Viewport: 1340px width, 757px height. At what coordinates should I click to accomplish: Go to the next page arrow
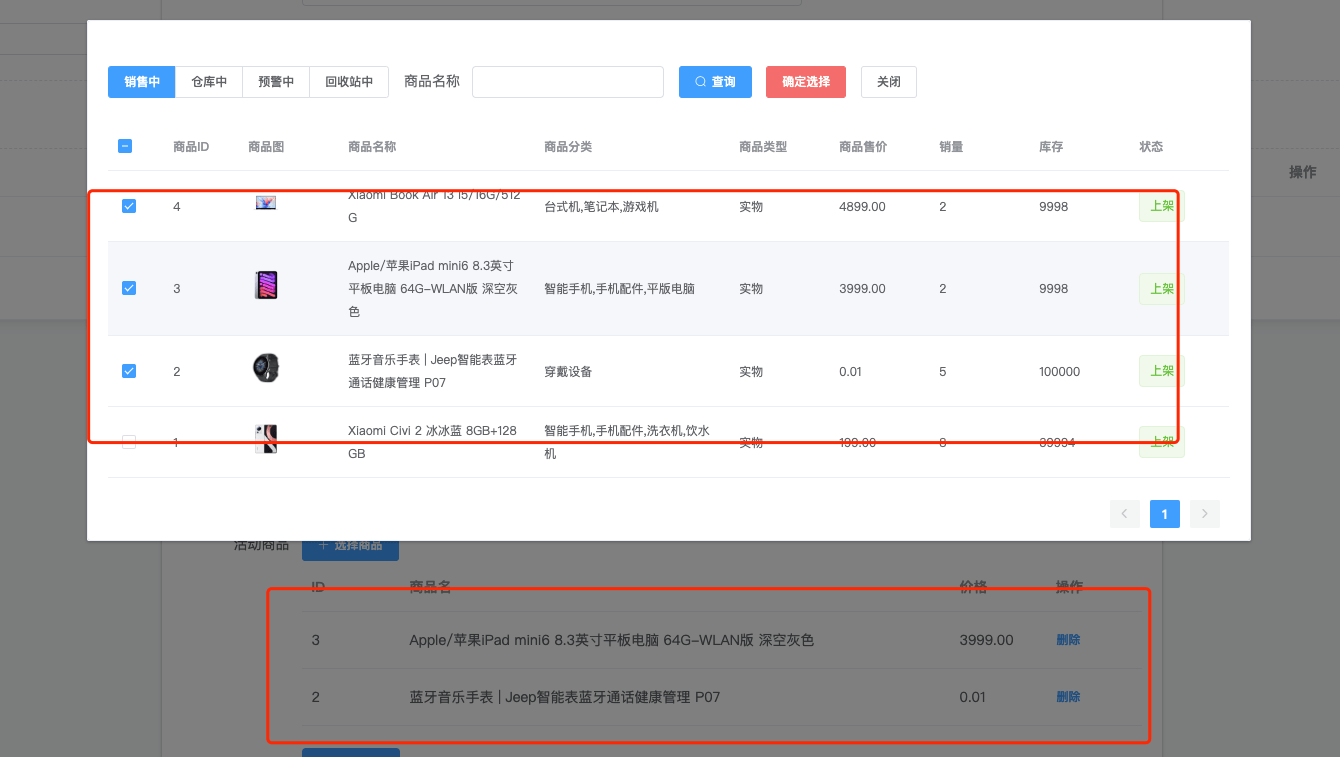point(1205,514)
